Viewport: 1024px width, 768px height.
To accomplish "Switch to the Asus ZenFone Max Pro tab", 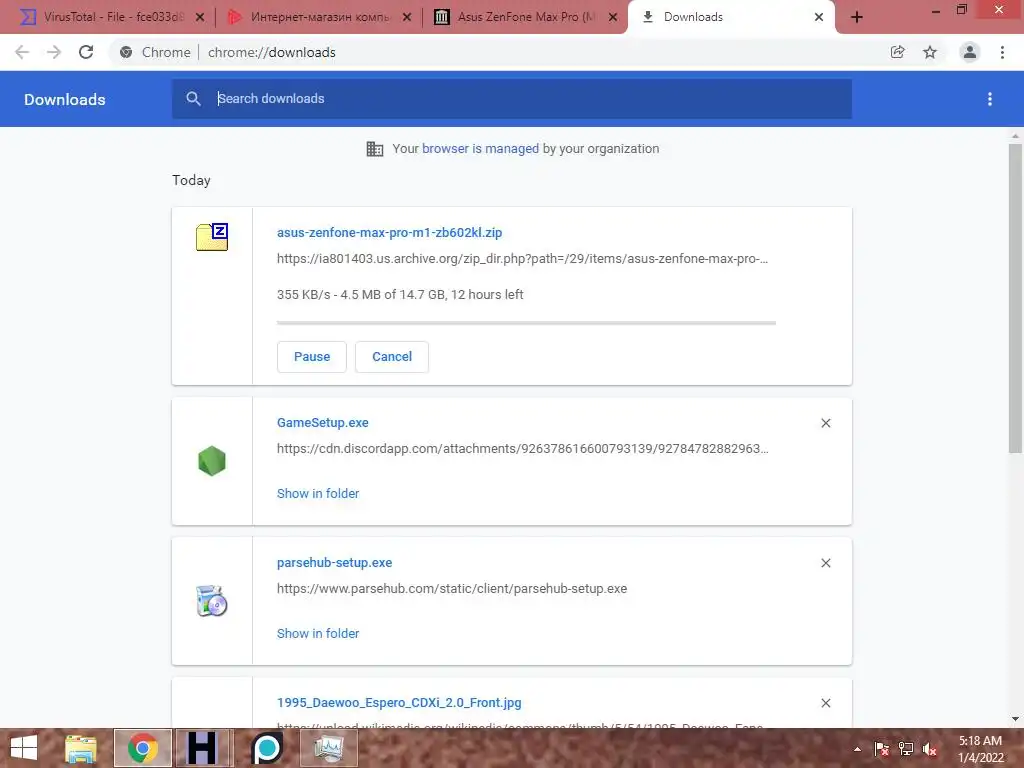I will [x=516, y=17].
